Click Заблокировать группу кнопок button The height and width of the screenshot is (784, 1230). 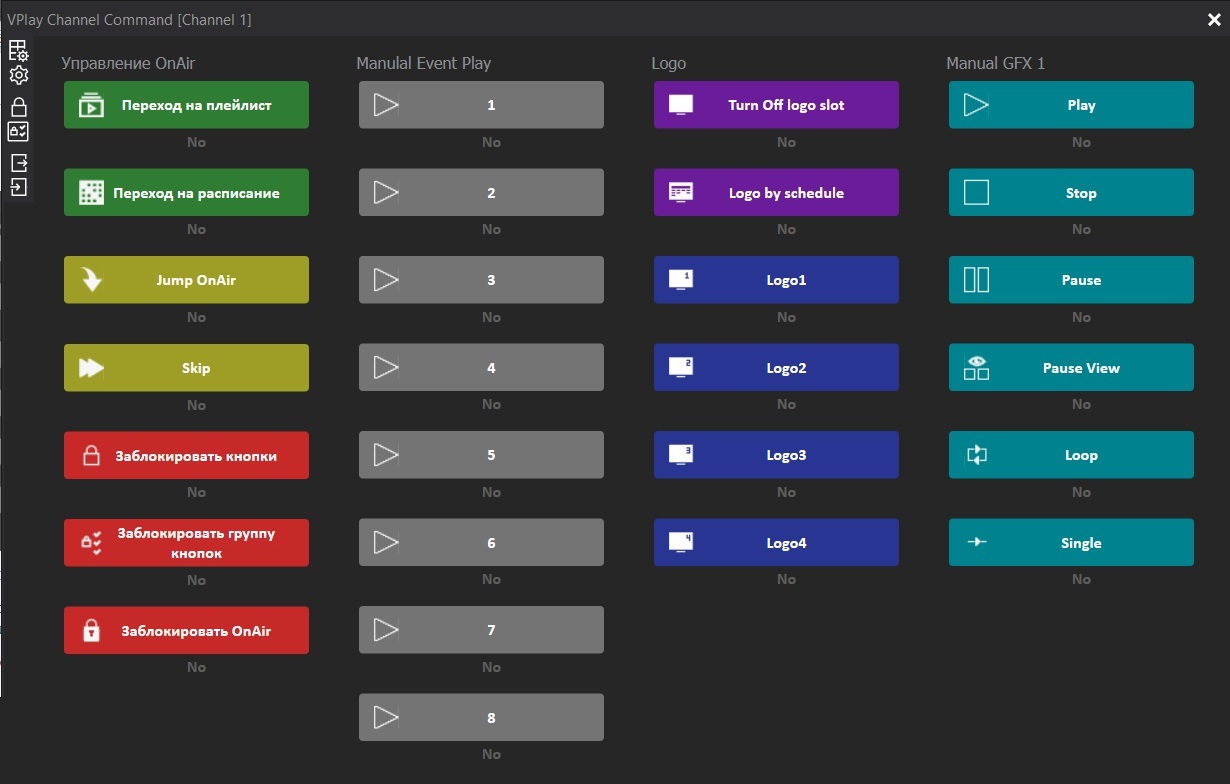(186, 543)
